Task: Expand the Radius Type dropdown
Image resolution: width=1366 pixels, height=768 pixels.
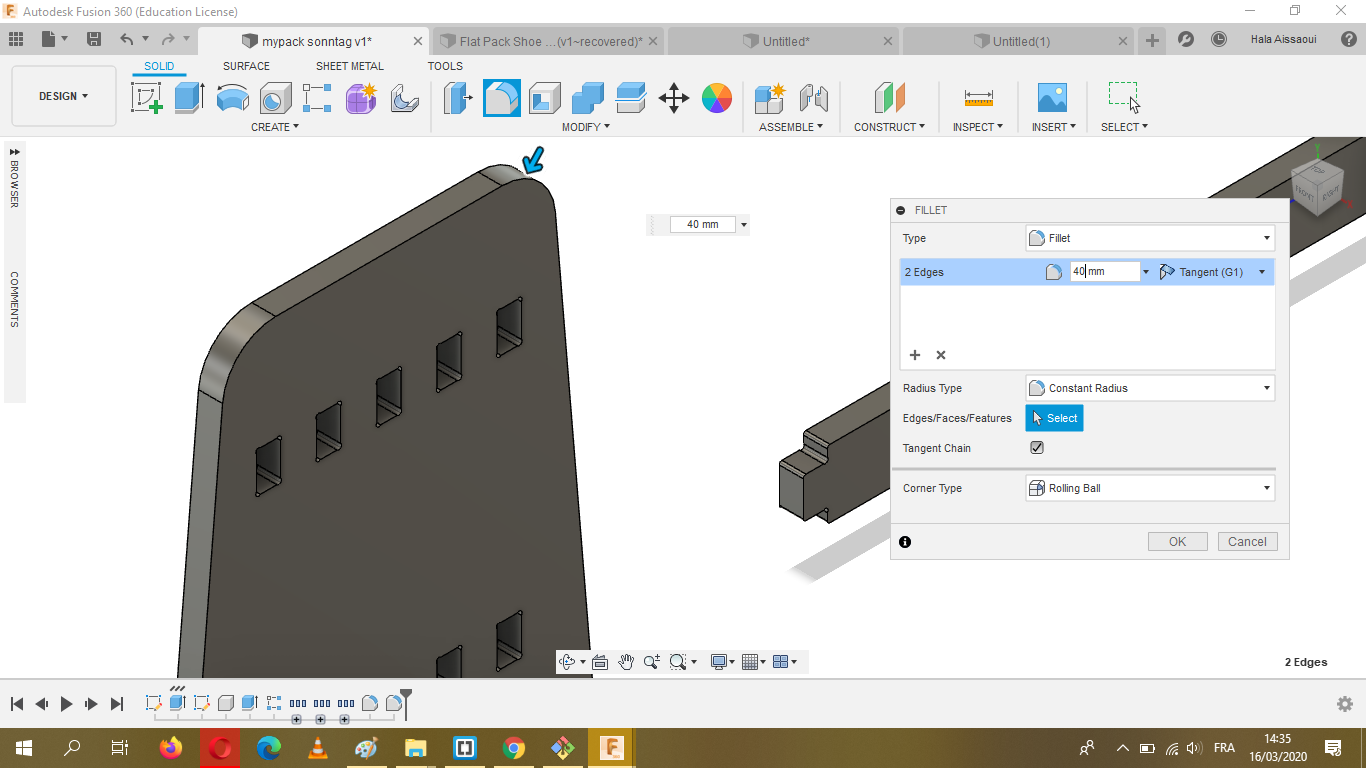Action: [1150, 388]
